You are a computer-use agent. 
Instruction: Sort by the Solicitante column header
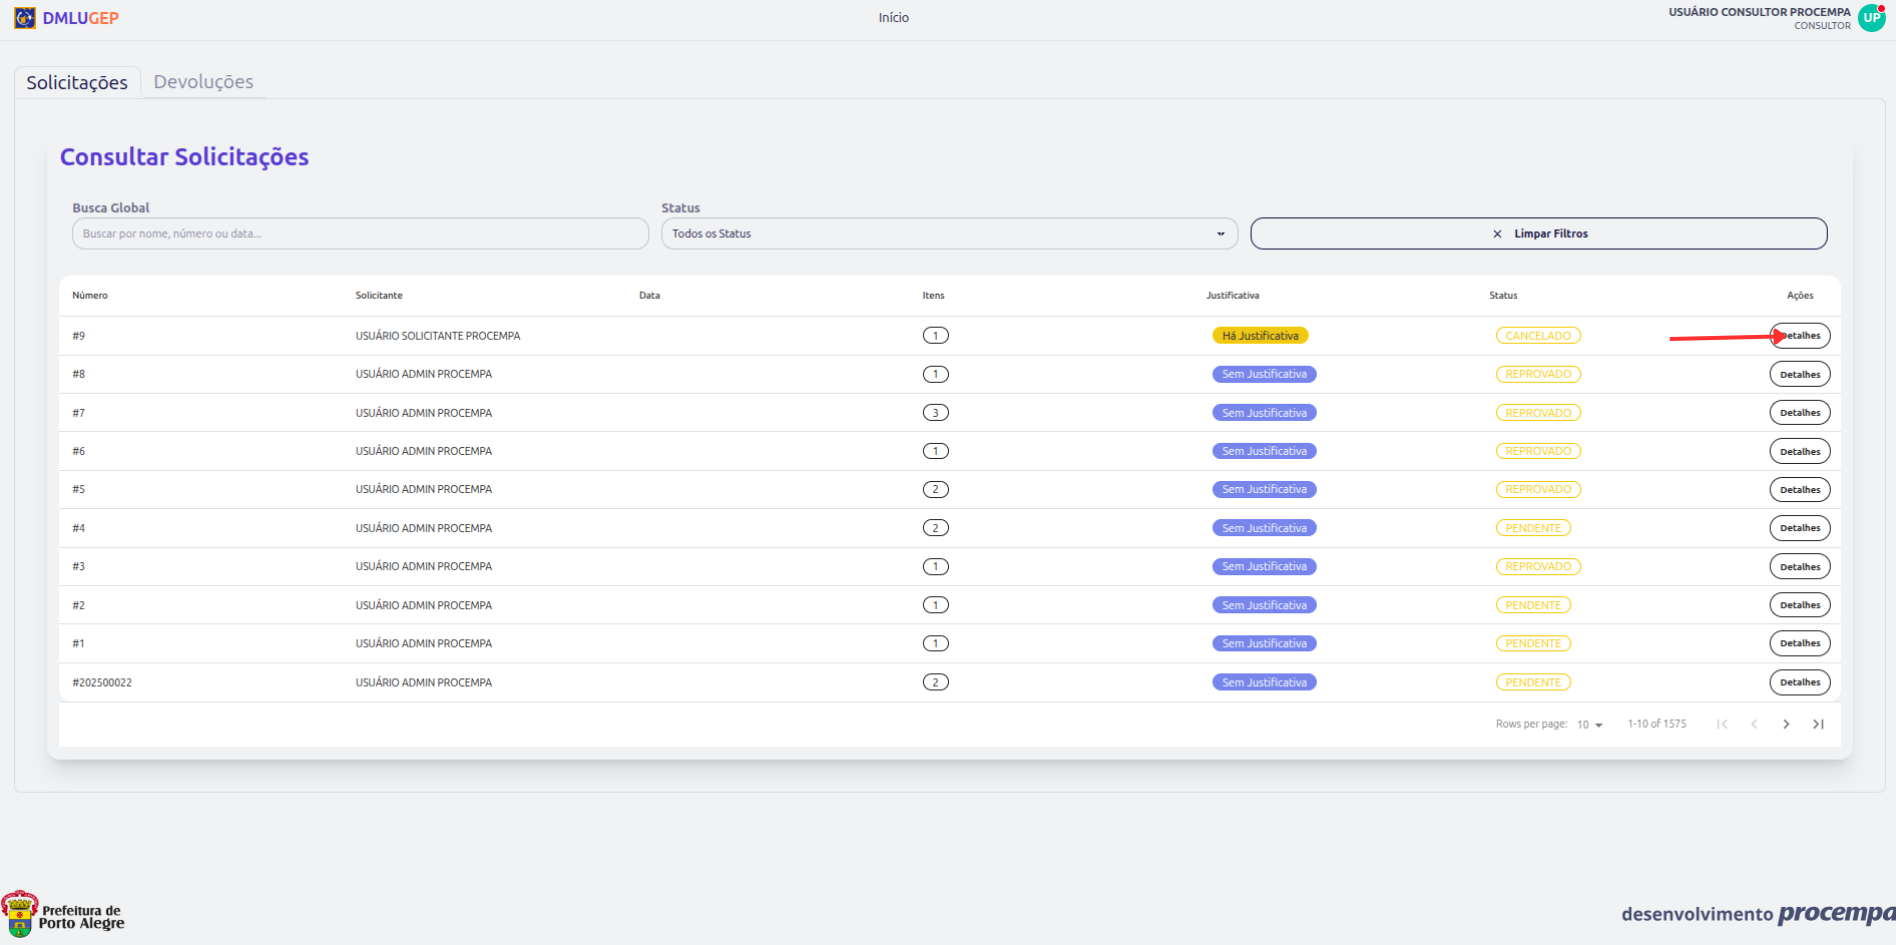tap(379, 296)
